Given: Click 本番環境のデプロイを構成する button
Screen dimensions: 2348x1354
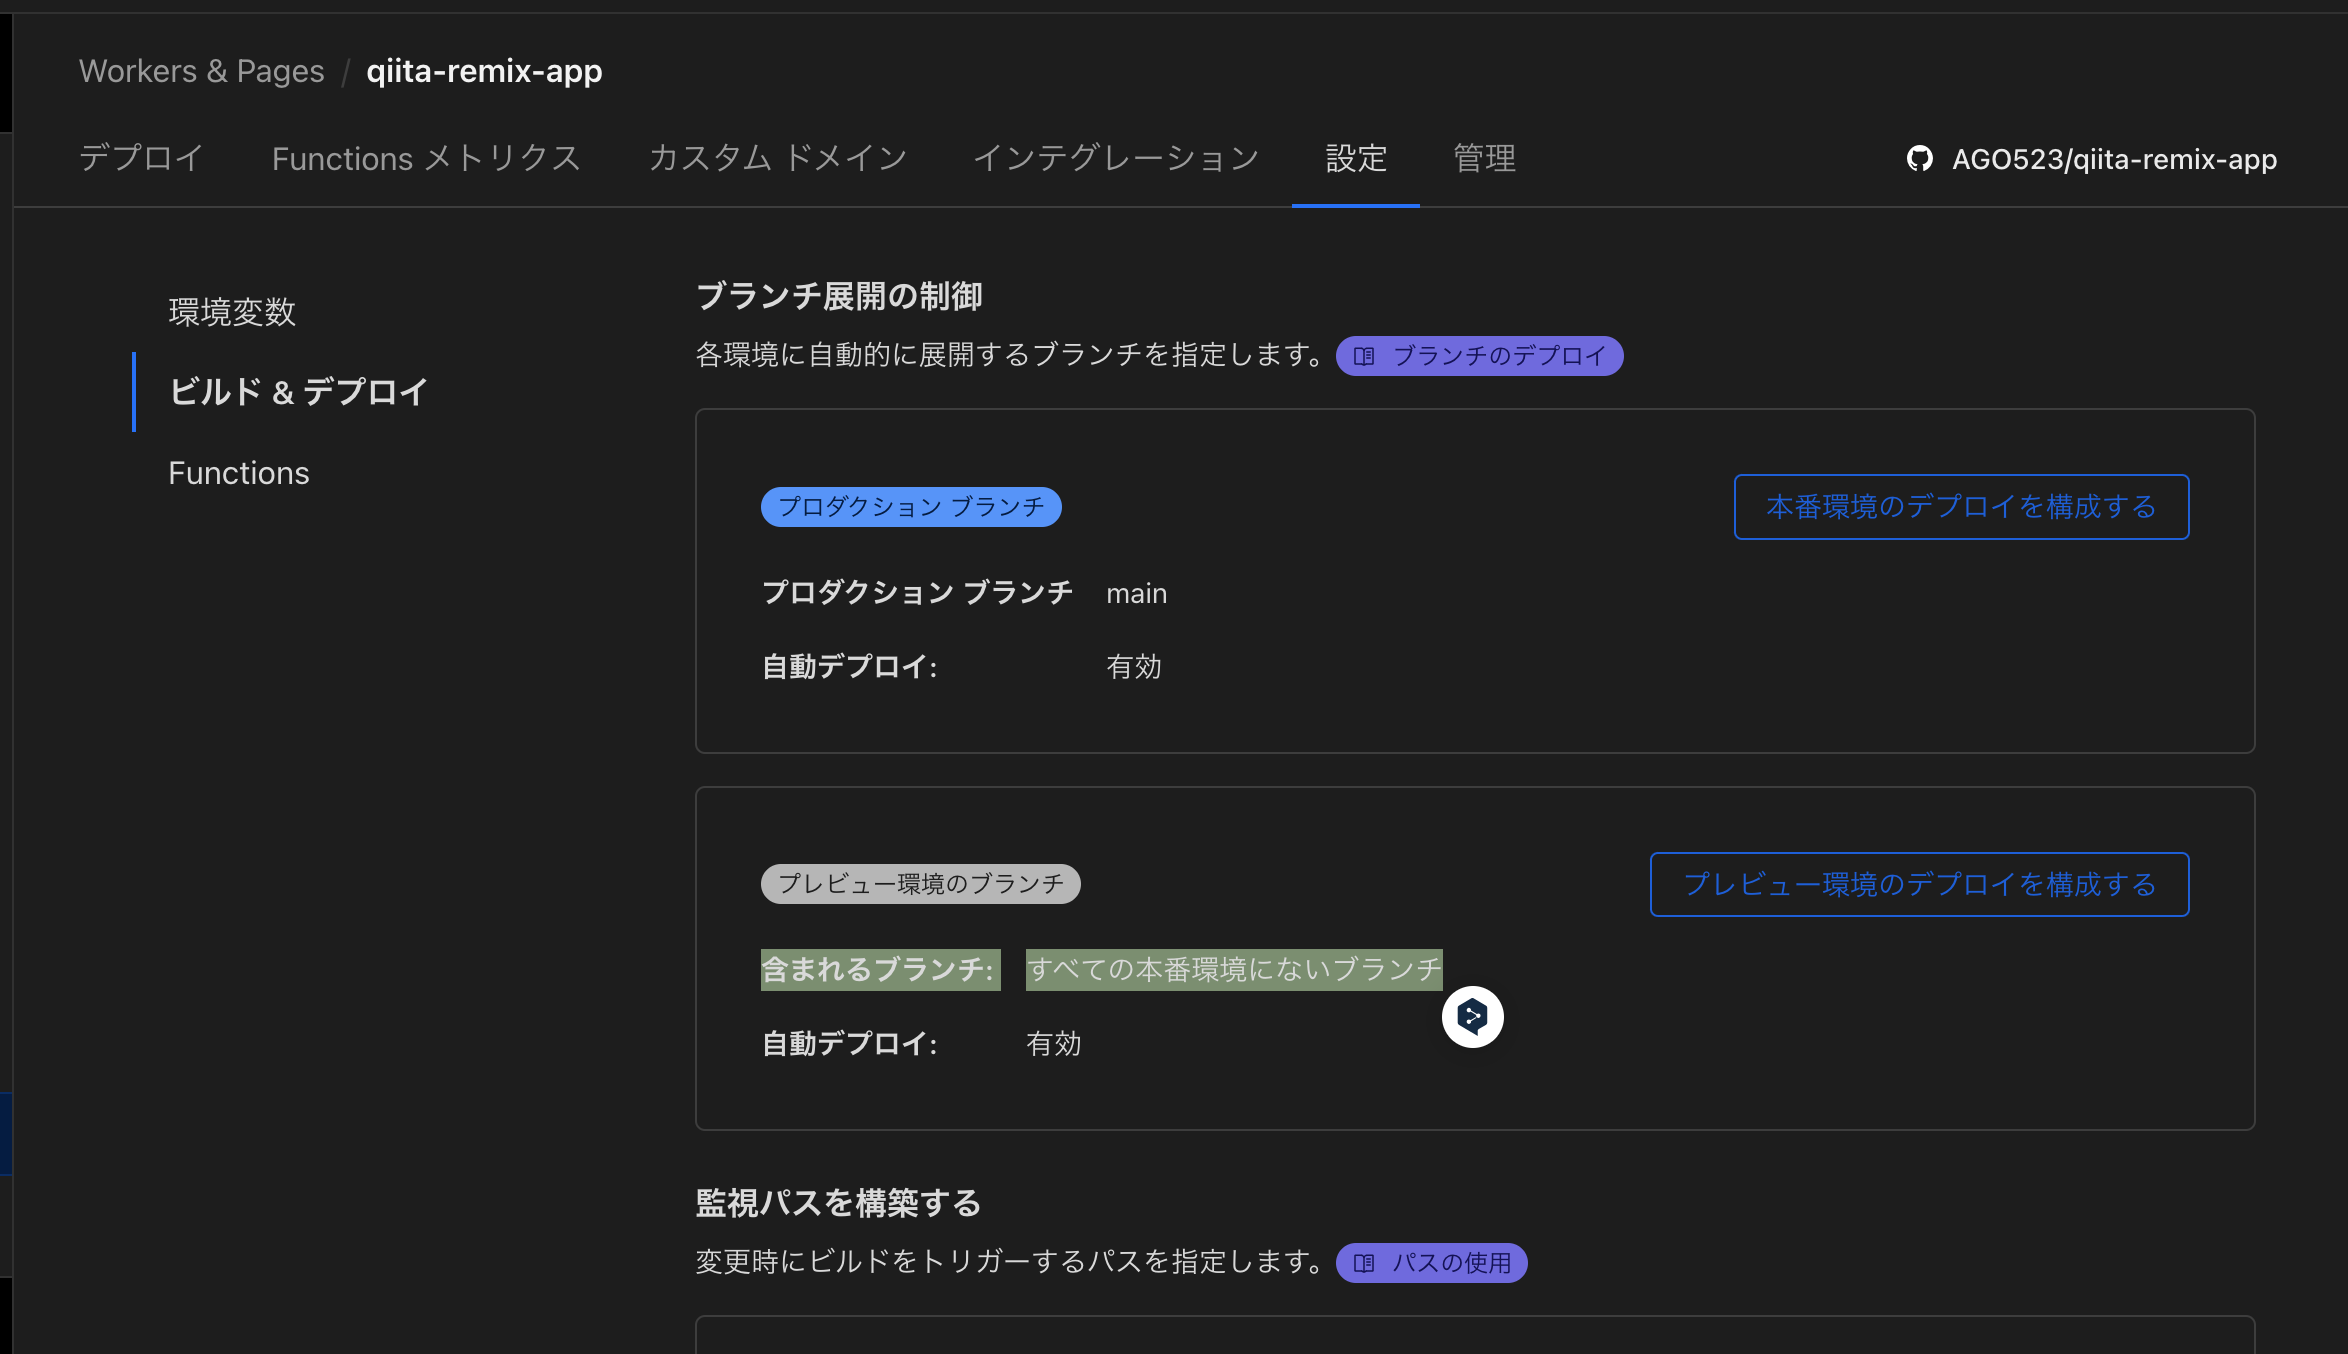Looking at the screenshot, I should point(1960,507).
